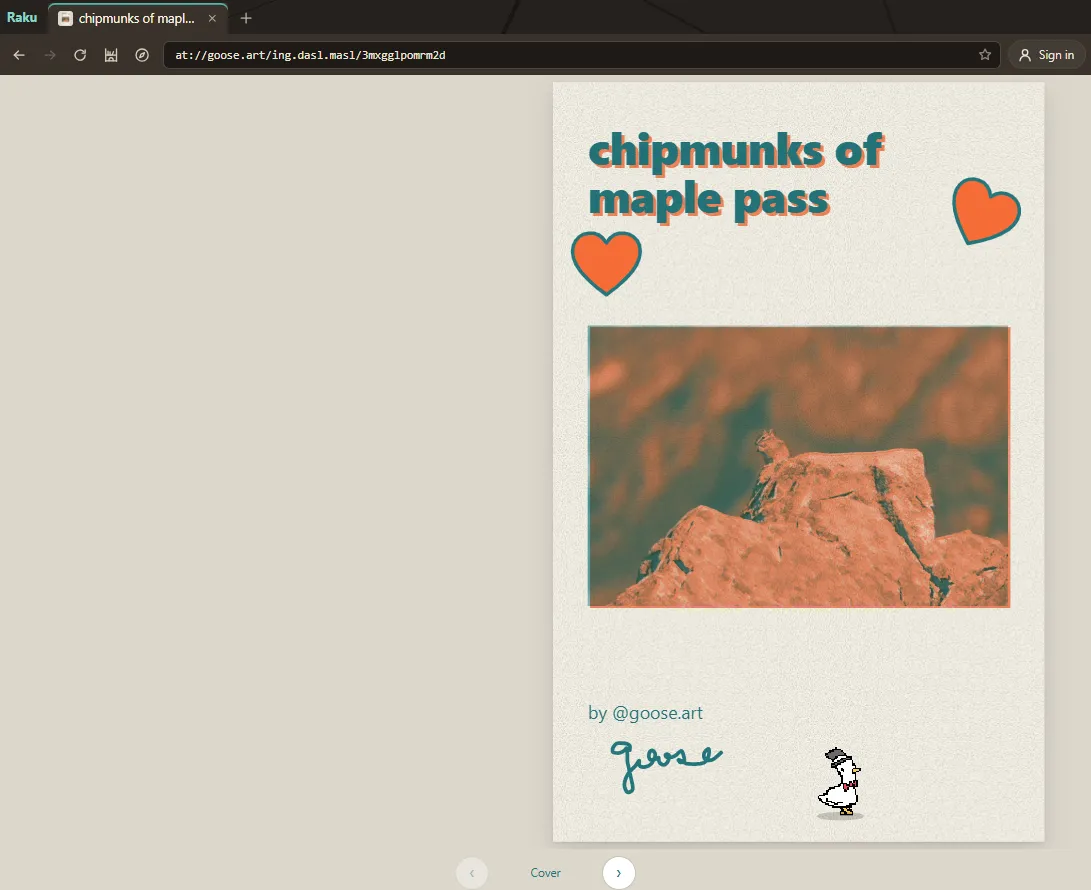Click the 'Cover' page label

(546, 873)
